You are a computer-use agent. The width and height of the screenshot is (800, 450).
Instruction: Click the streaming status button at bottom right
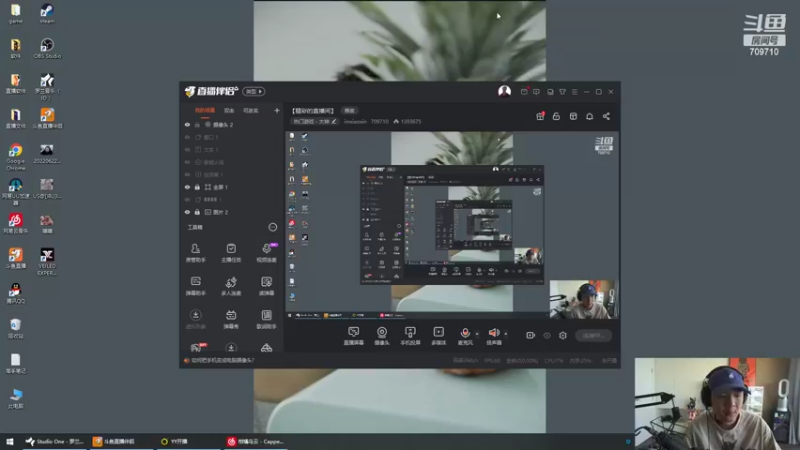point(593,335)
